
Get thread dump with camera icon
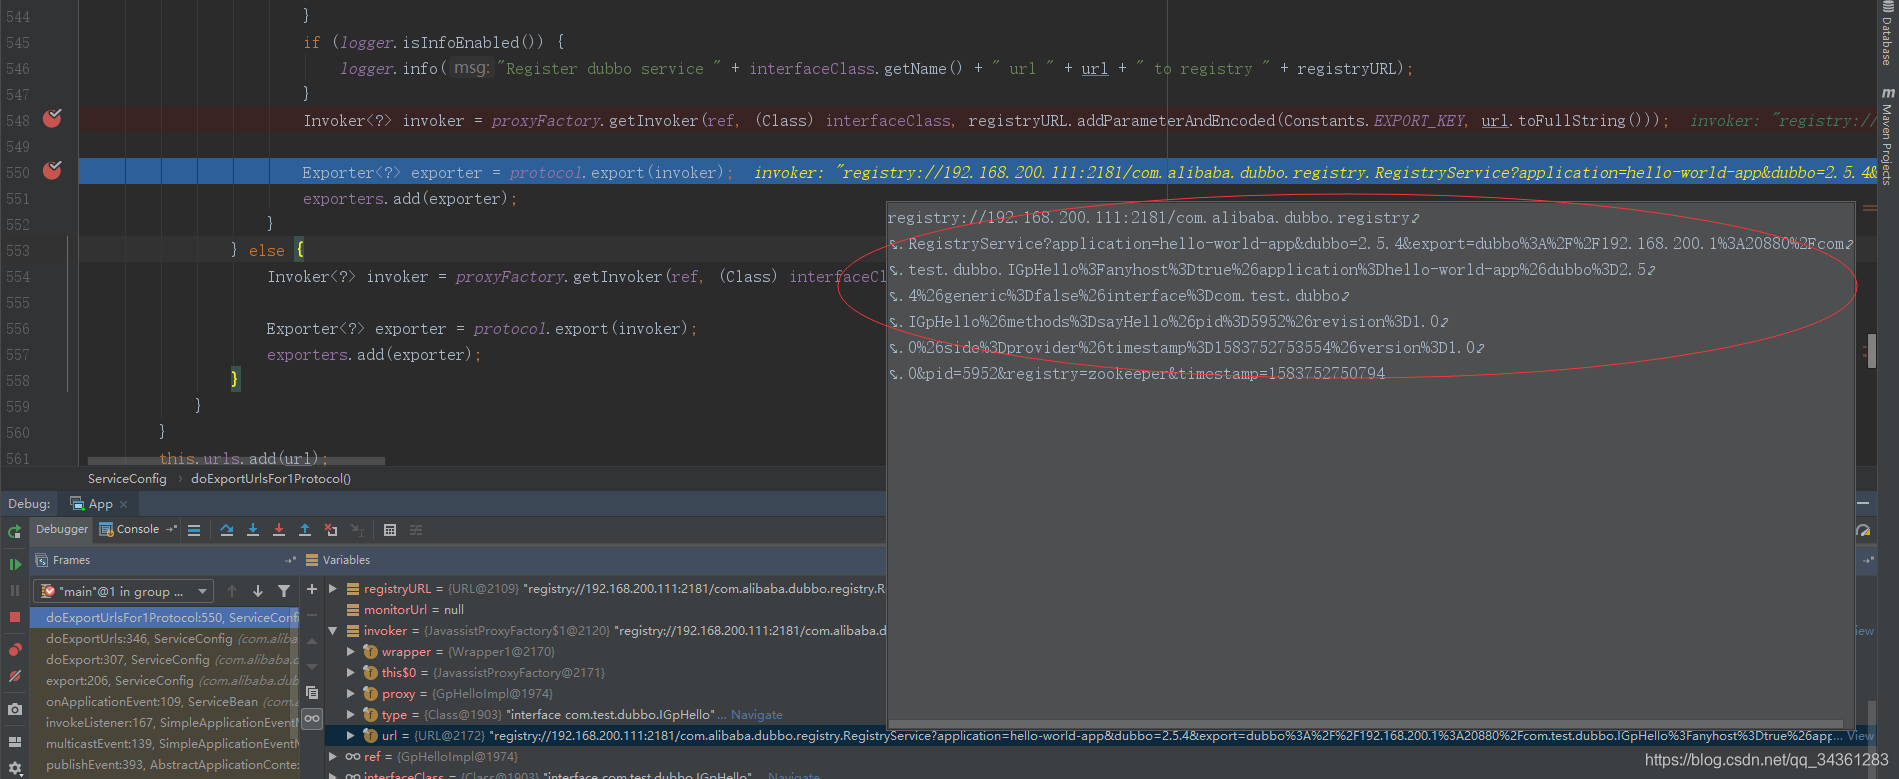pos(15,709)
